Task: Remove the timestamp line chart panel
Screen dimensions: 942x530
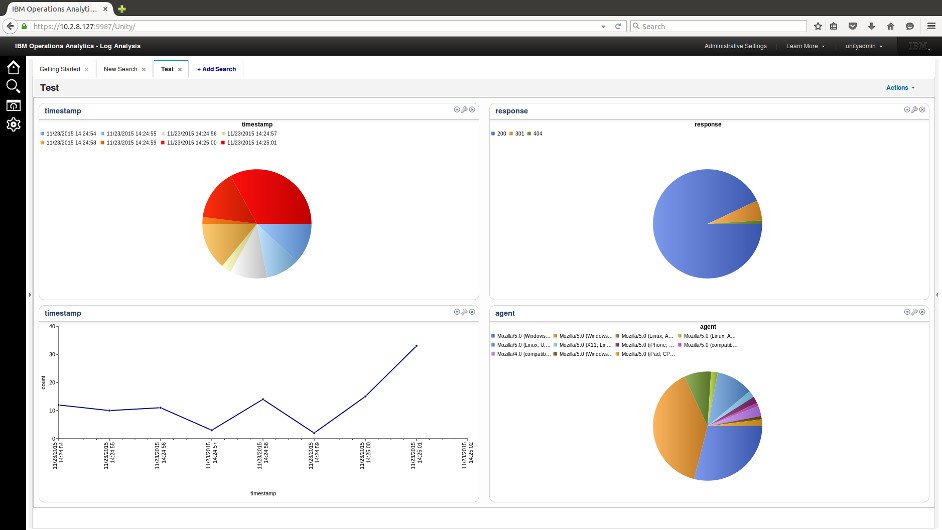Action: click(x=472, y=312)
